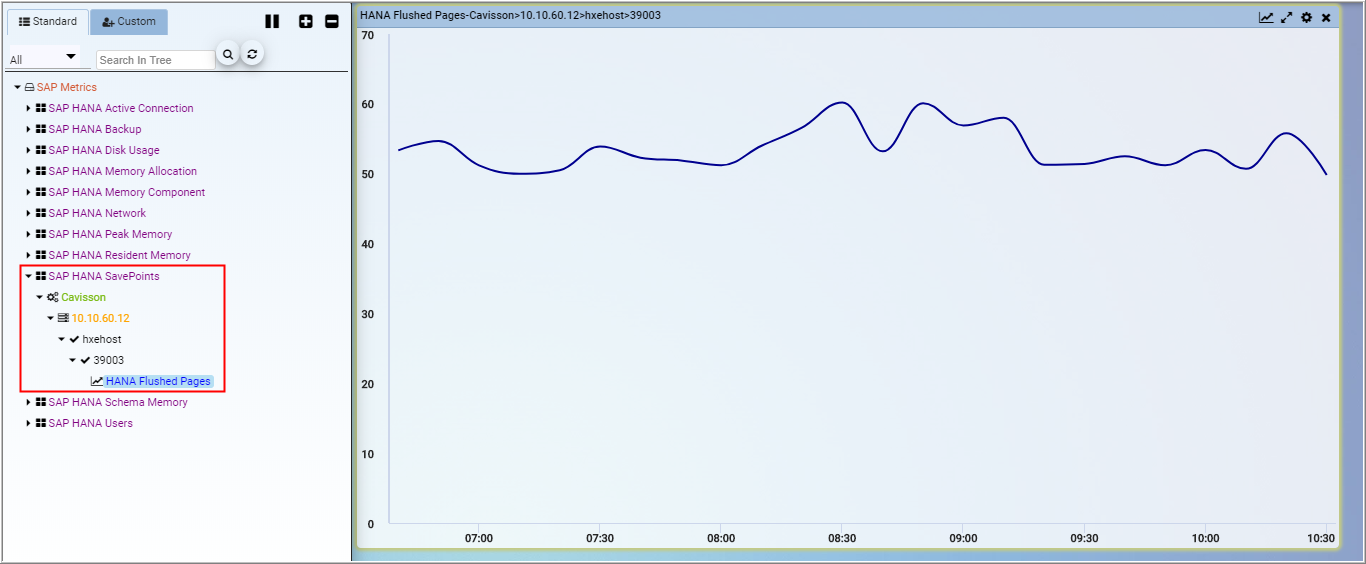Screen dimensions: 1366x564
Task: Select SAP HANA Resident Memory label
Action: pos(119,255)
